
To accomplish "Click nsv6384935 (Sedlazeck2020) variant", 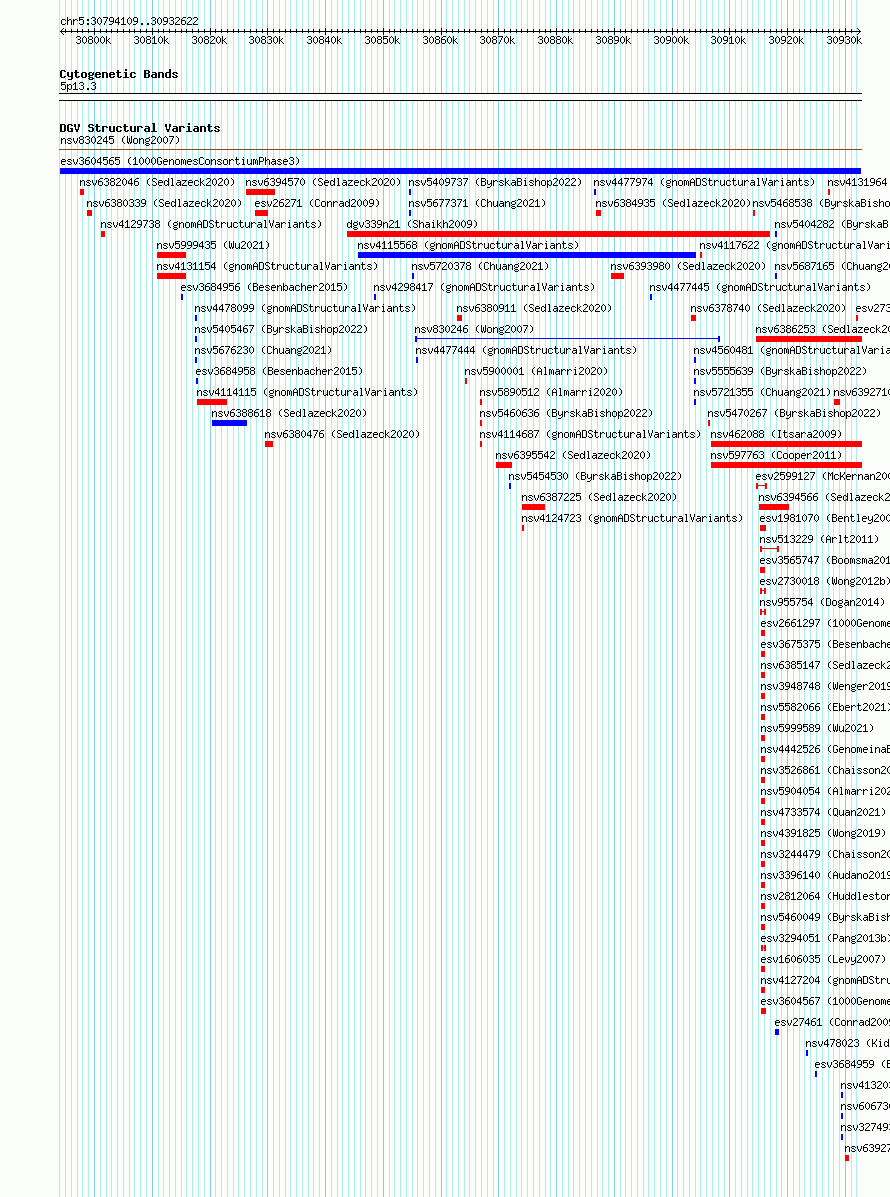I will pyautogui.click(x=673, y=203).
